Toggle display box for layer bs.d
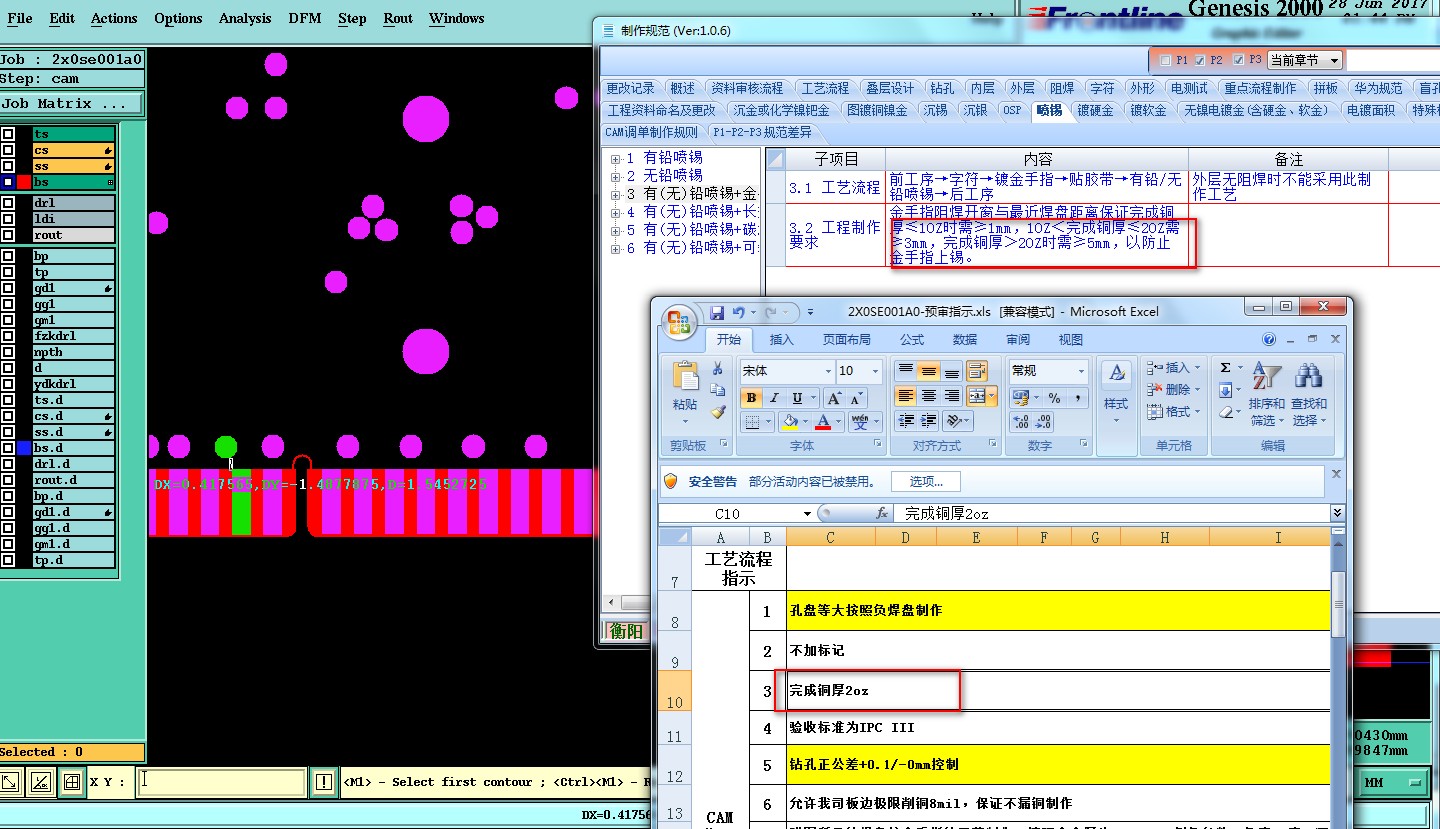The height and width of the screenshot is (829, 1440). point(7,448)
